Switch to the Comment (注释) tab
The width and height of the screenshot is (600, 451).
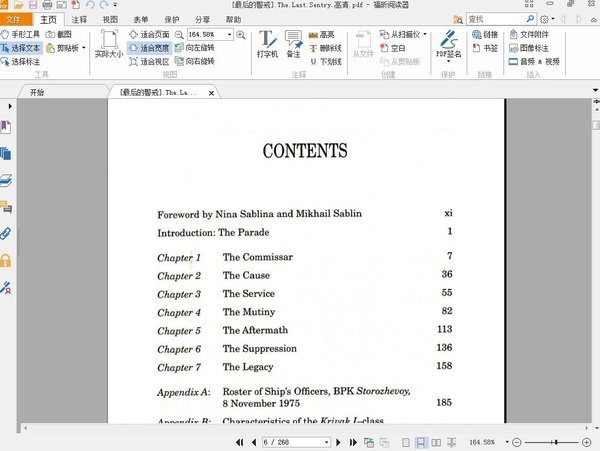79,20
